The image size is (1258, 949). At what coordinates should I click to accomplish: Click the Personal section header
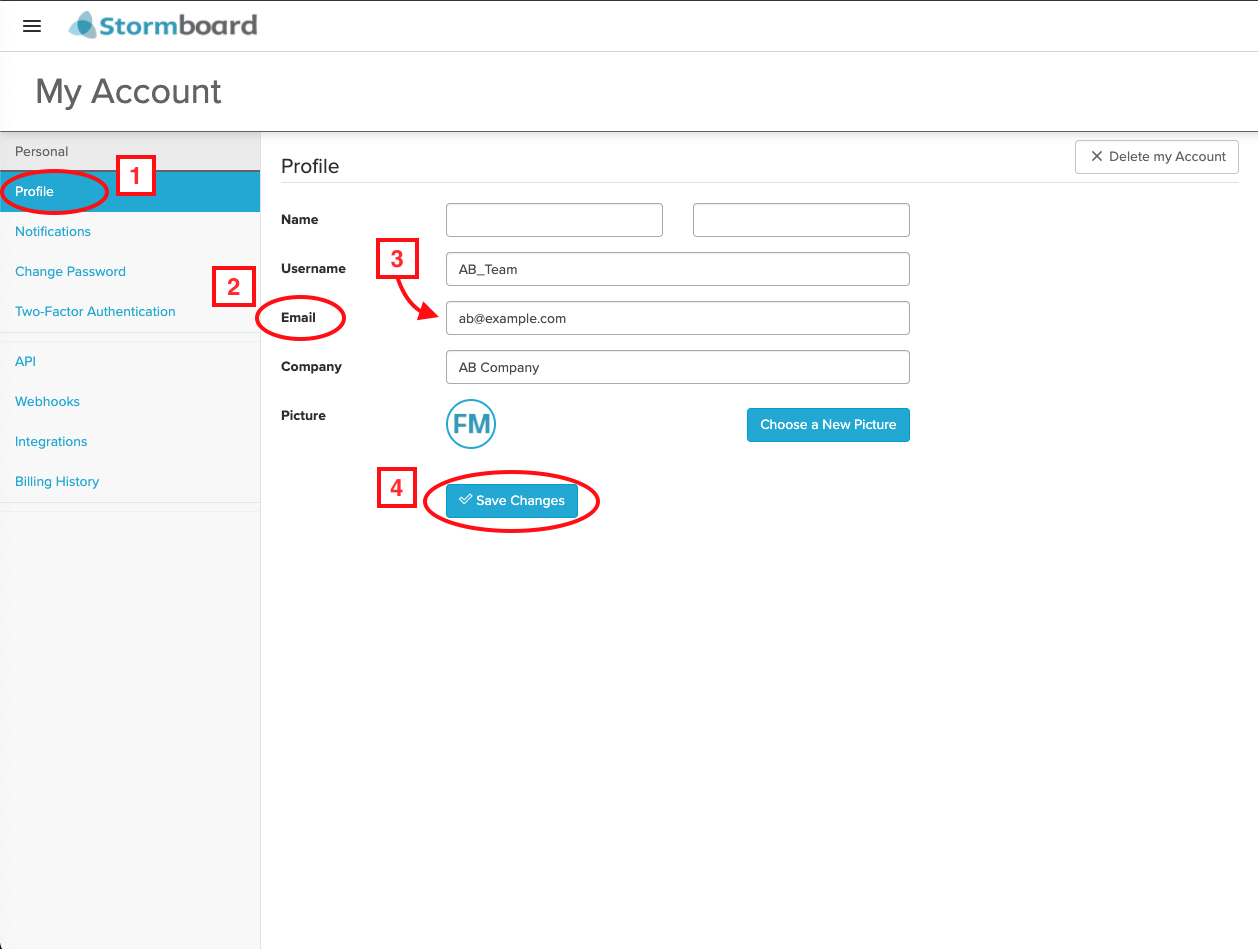coord(42,151)
